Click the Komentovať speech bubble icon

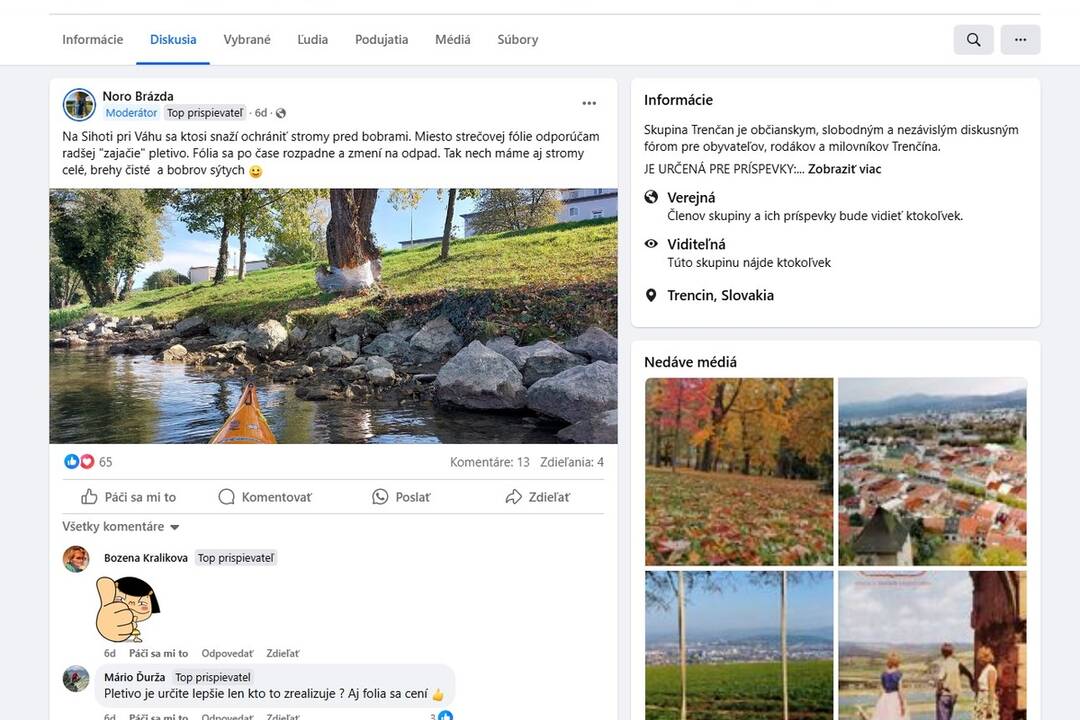point(226,496)
